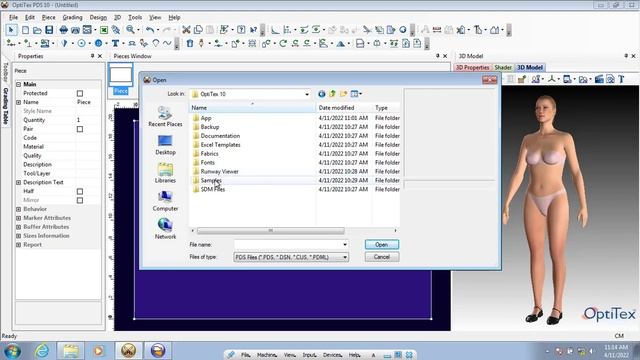Expand the Marker Attributes section
Screen dimensions: 640x360
[18, 218]
